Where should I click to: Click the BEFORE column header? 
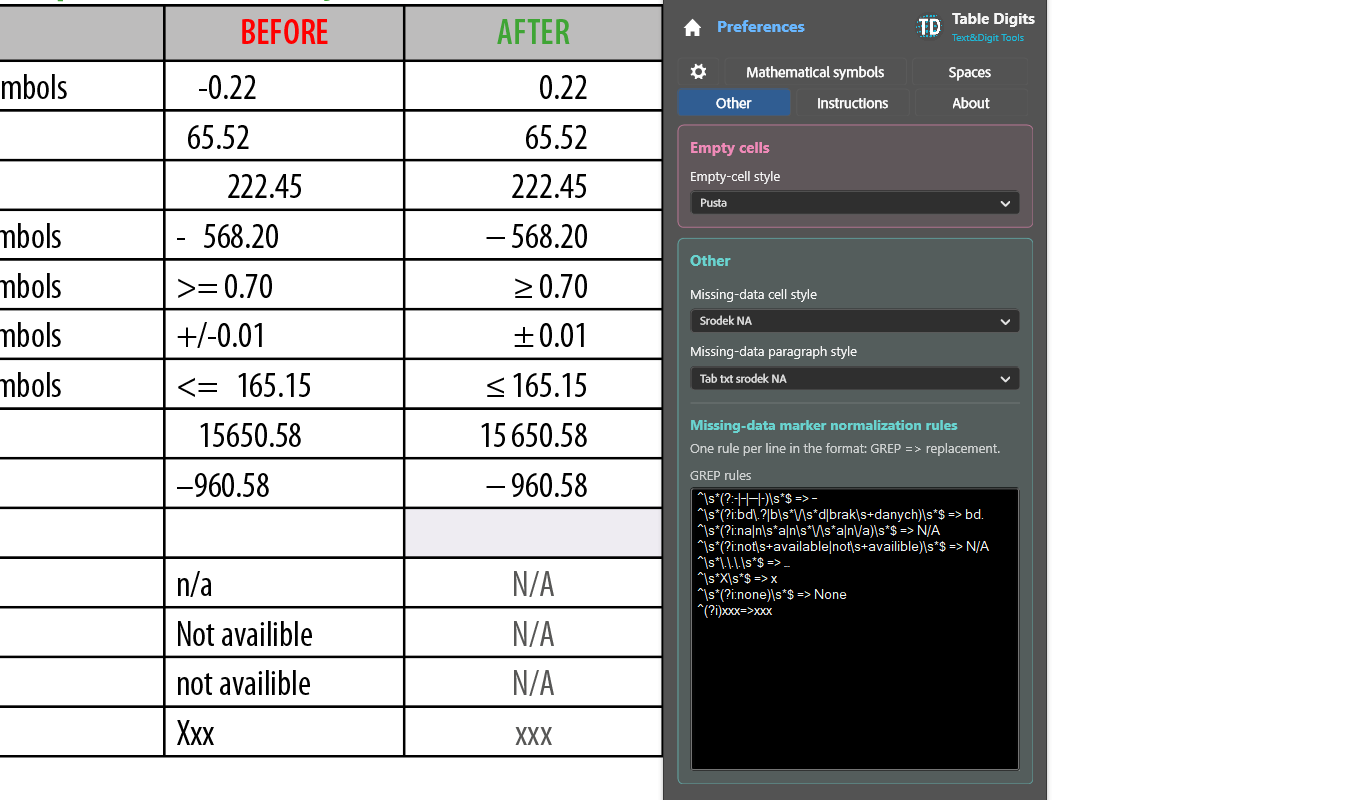(284, 33)
